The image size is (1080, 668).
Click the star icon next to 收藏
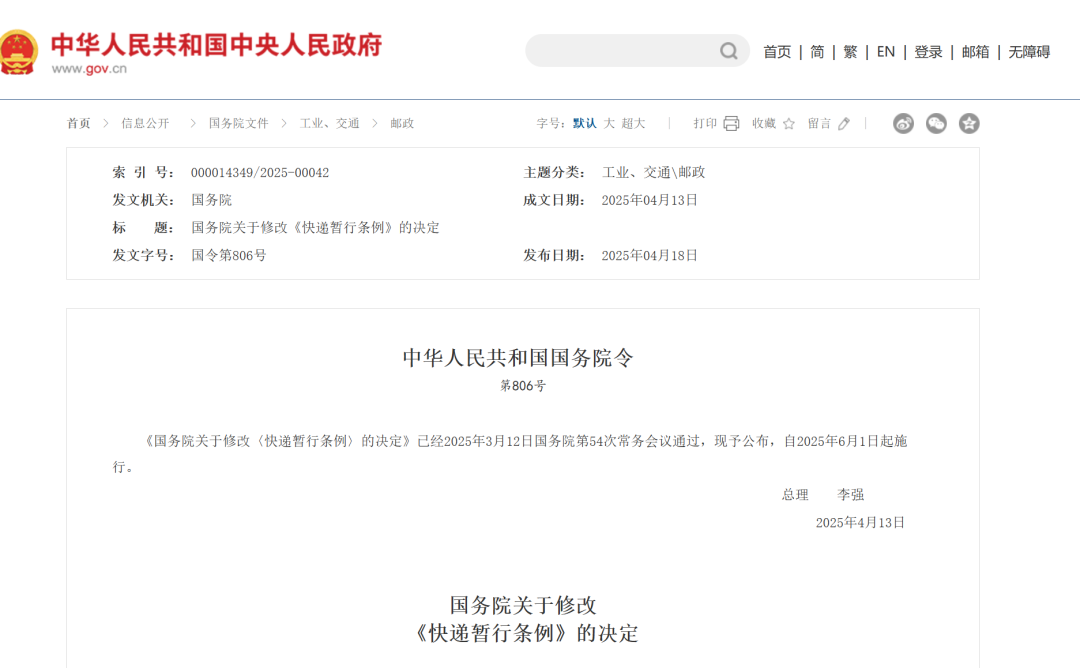(788, 123)
